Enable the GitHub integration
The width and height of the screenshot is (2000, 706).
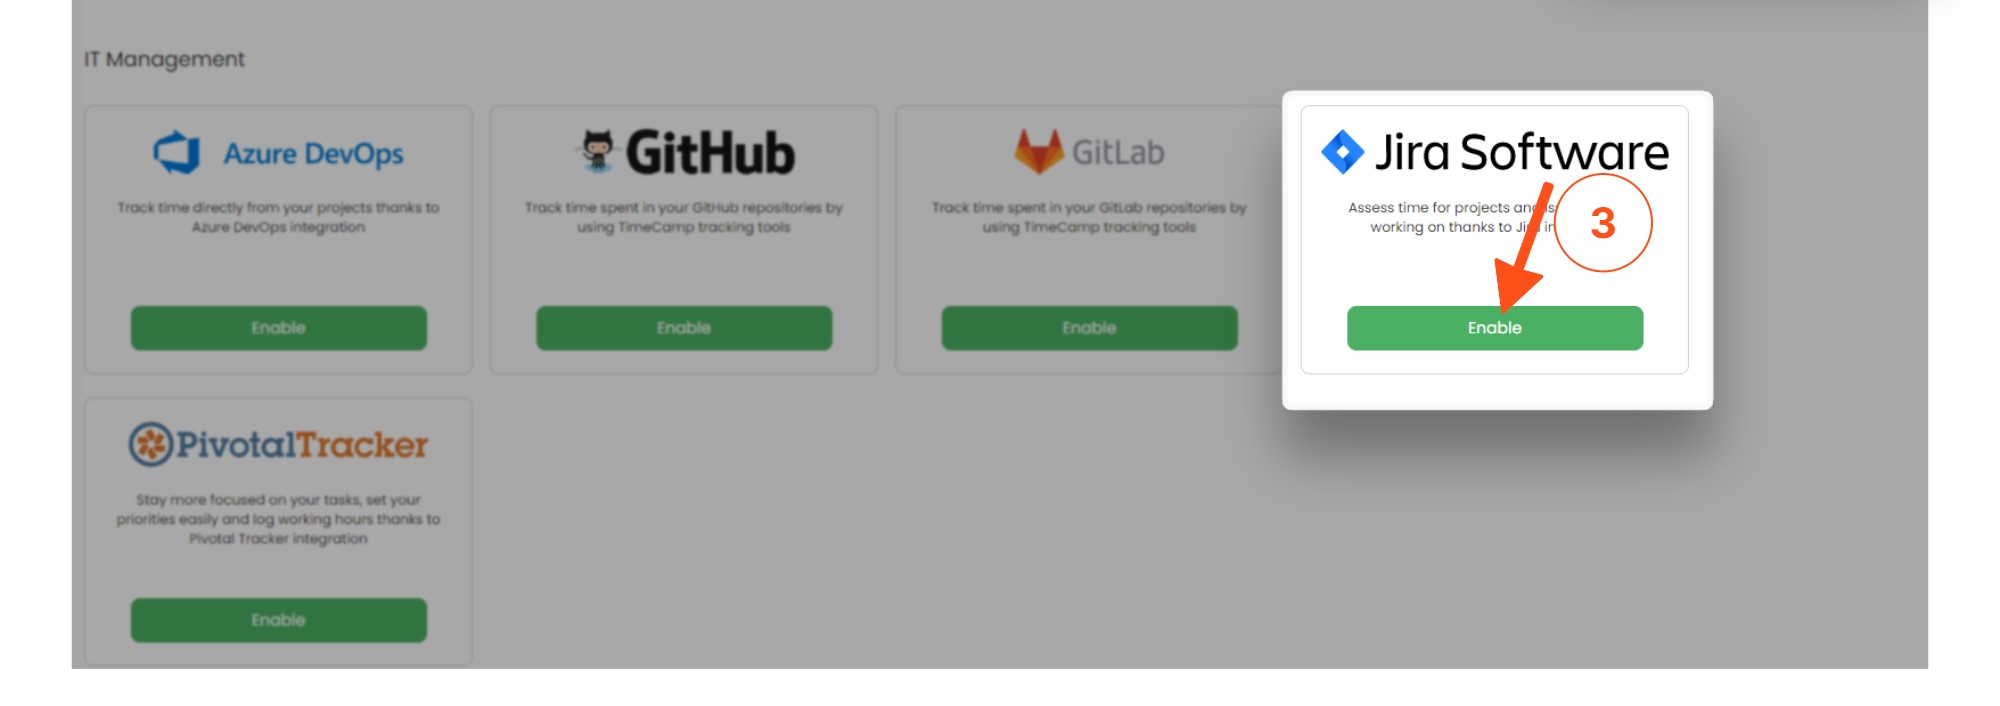[684, 328]
